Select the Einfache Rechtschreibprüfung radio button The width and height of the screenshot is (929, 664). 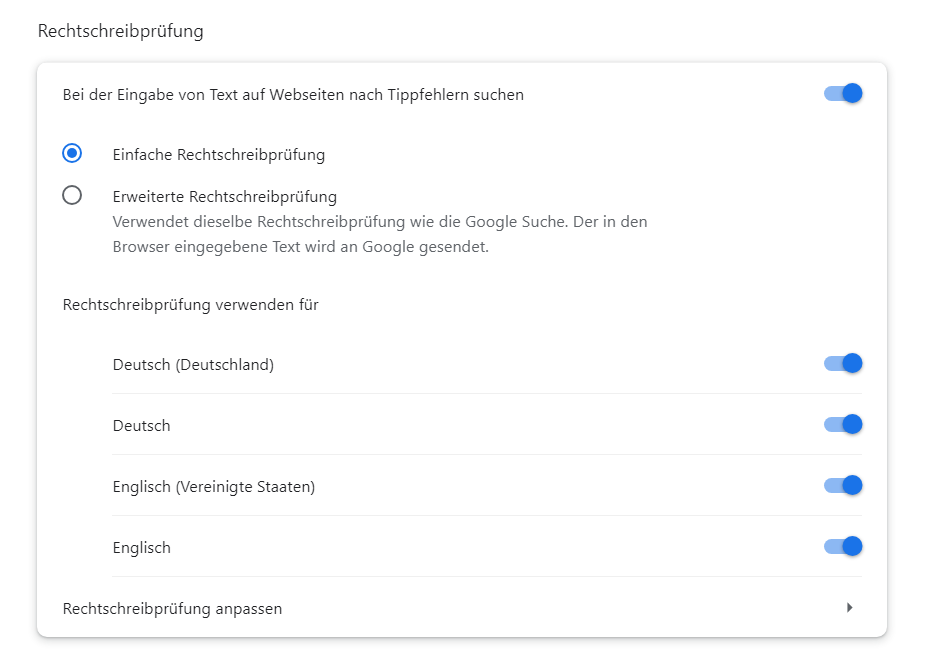pyautogui.click(x=72, y=153)
